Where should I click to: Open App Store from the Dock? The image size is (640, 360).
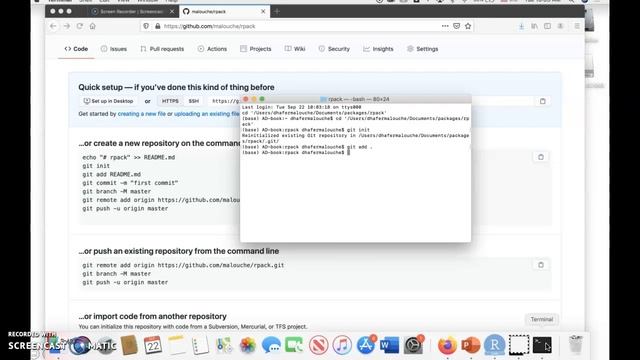(x=366, y=345)
